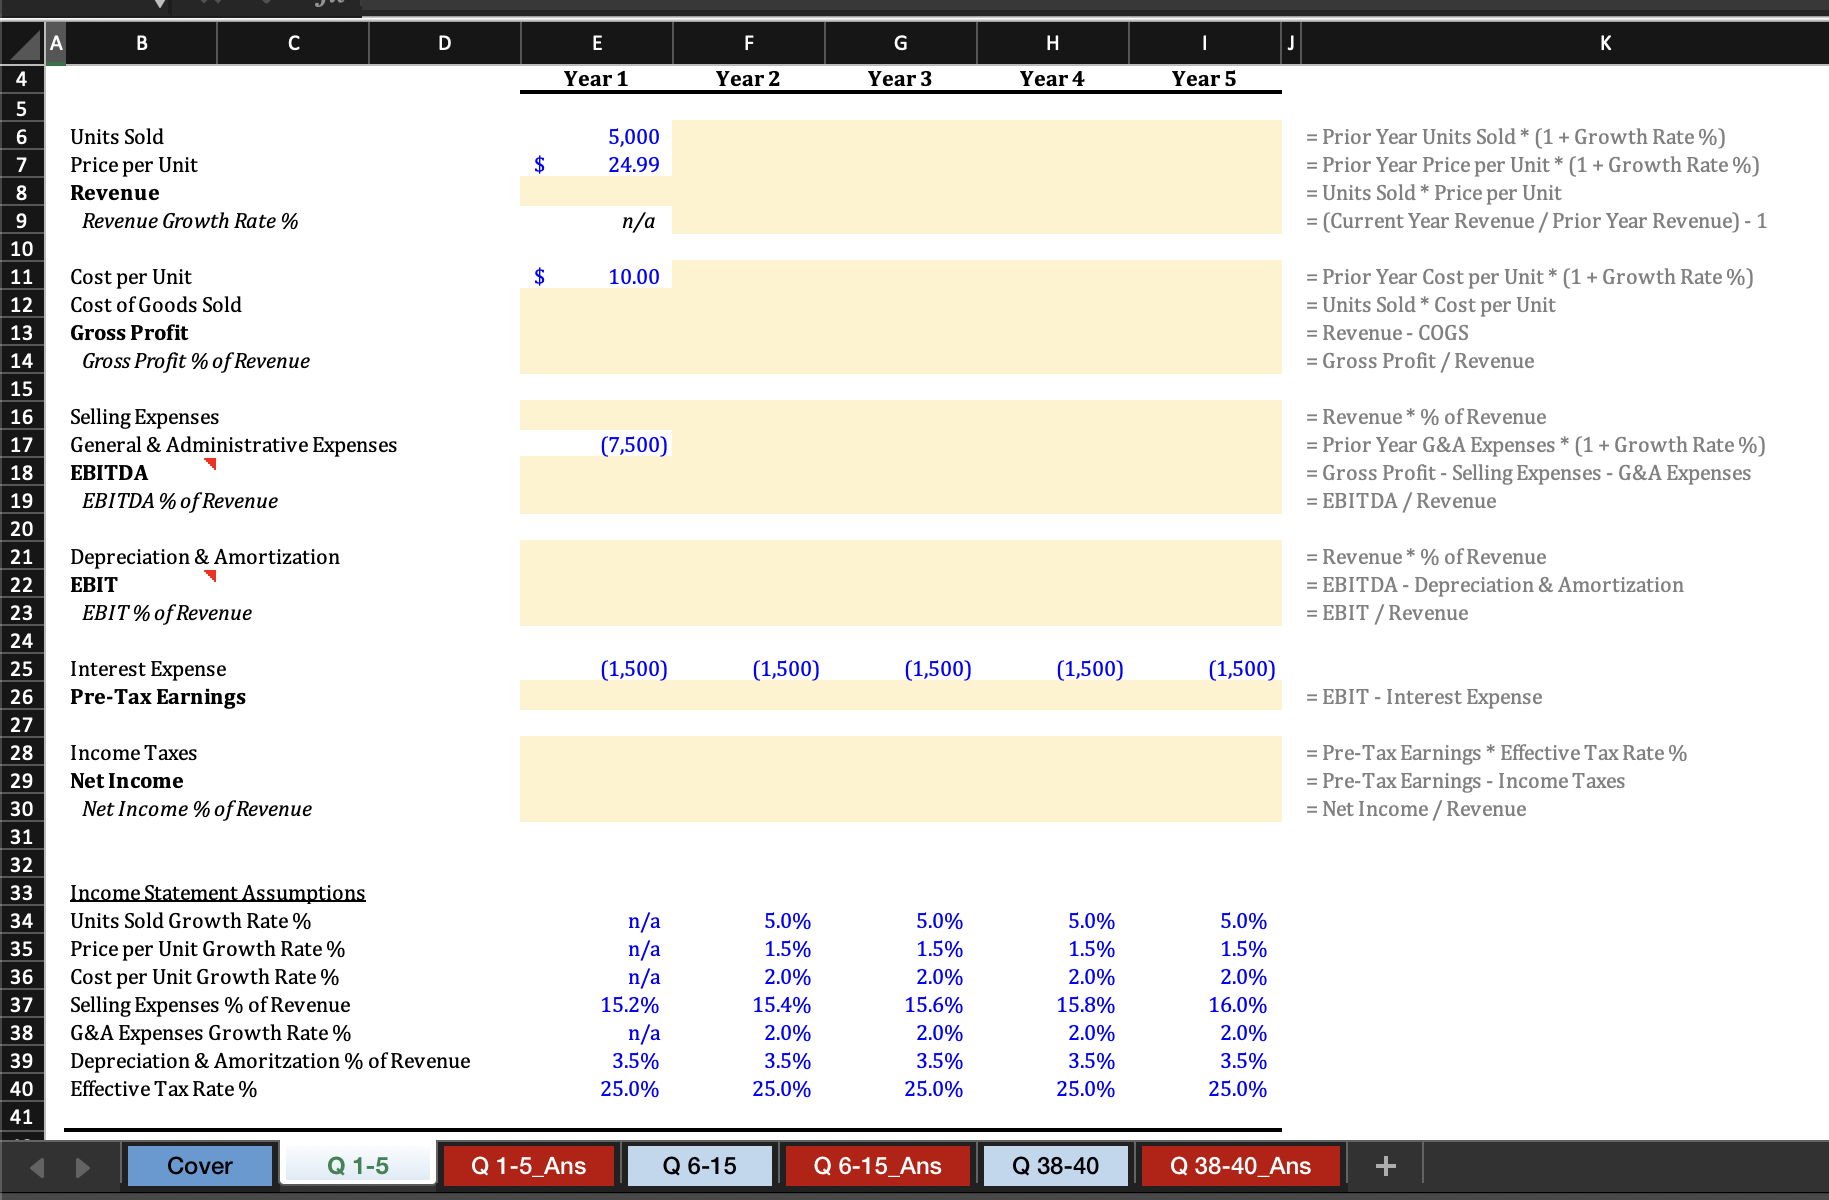
Task: Open the Q 38-40_Ans sheet tab
Action: (x=1240, y=1166)
